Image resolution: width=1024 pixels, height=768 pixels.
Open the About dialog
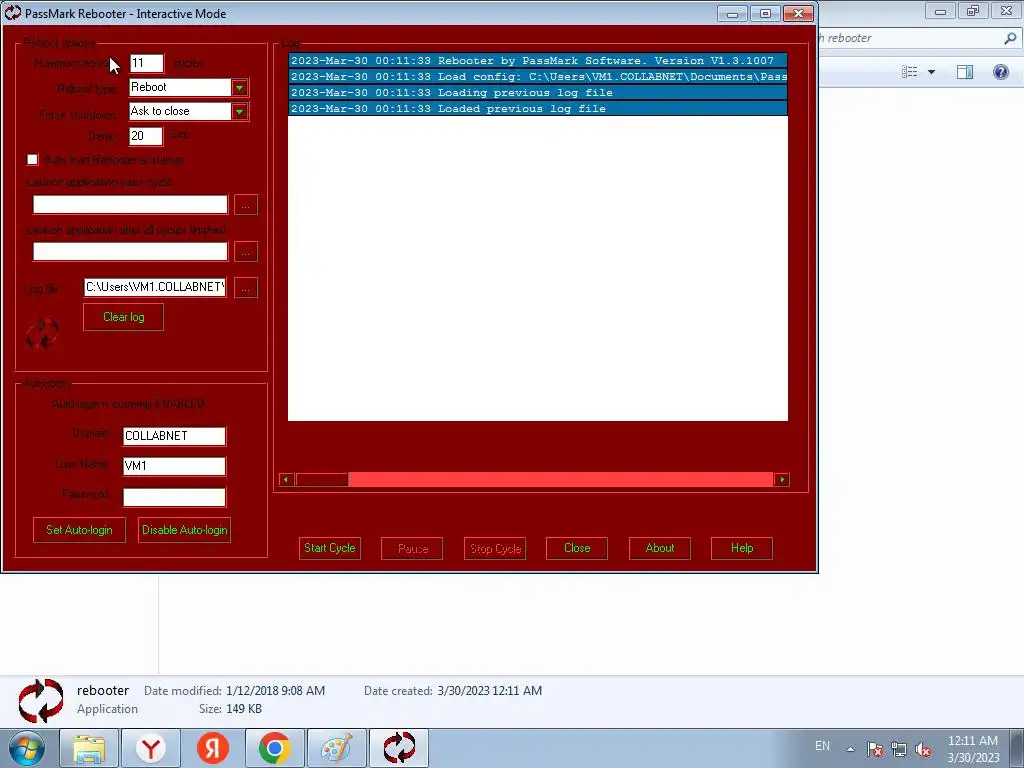(x=660, y=548)
